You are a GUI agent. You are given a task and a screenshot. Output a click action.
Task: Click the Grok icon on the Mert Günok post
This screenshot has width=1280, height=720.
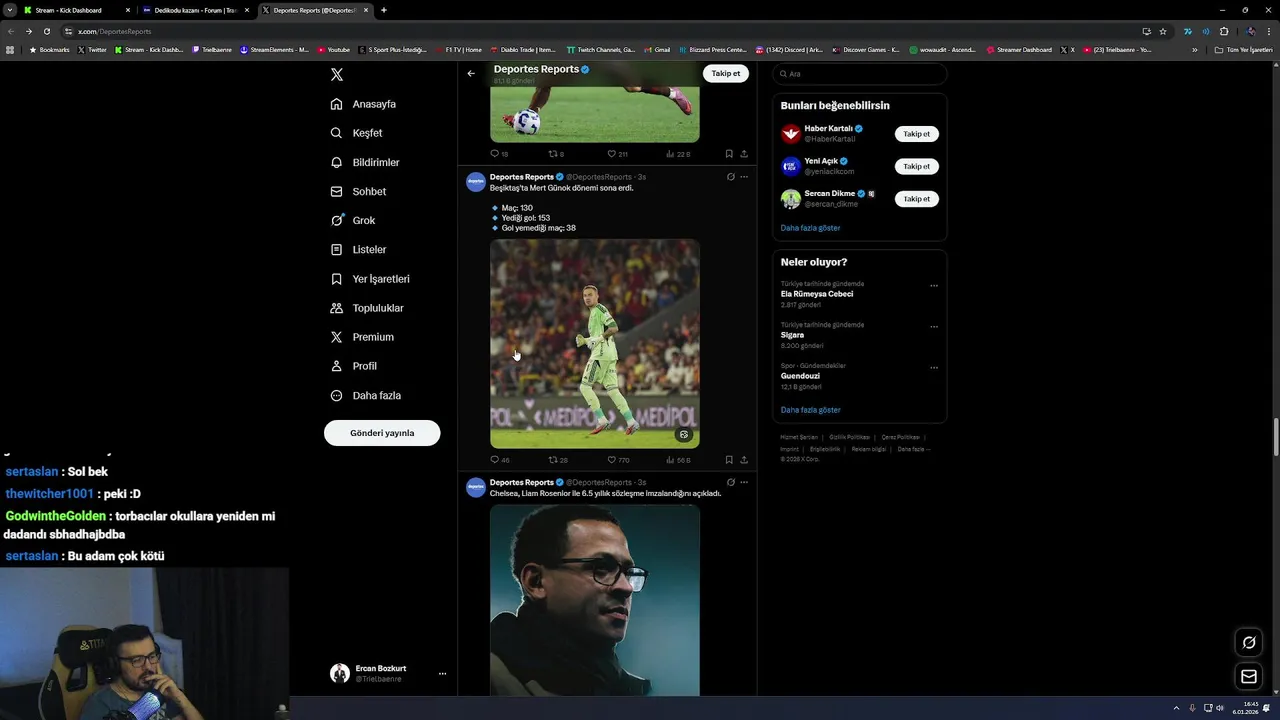tap(731, 177)
